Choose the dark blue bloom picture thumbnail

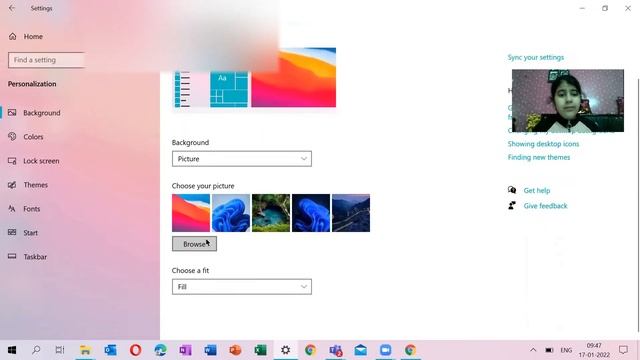[x=311, y=213]
